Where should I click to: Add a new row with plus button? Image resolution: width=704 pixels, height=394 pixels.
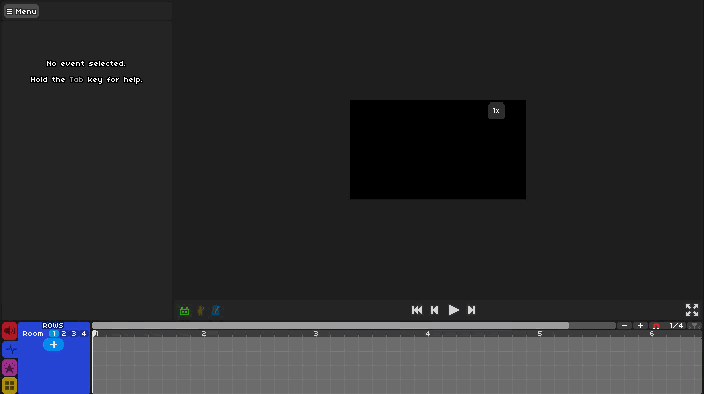point(53,345)
